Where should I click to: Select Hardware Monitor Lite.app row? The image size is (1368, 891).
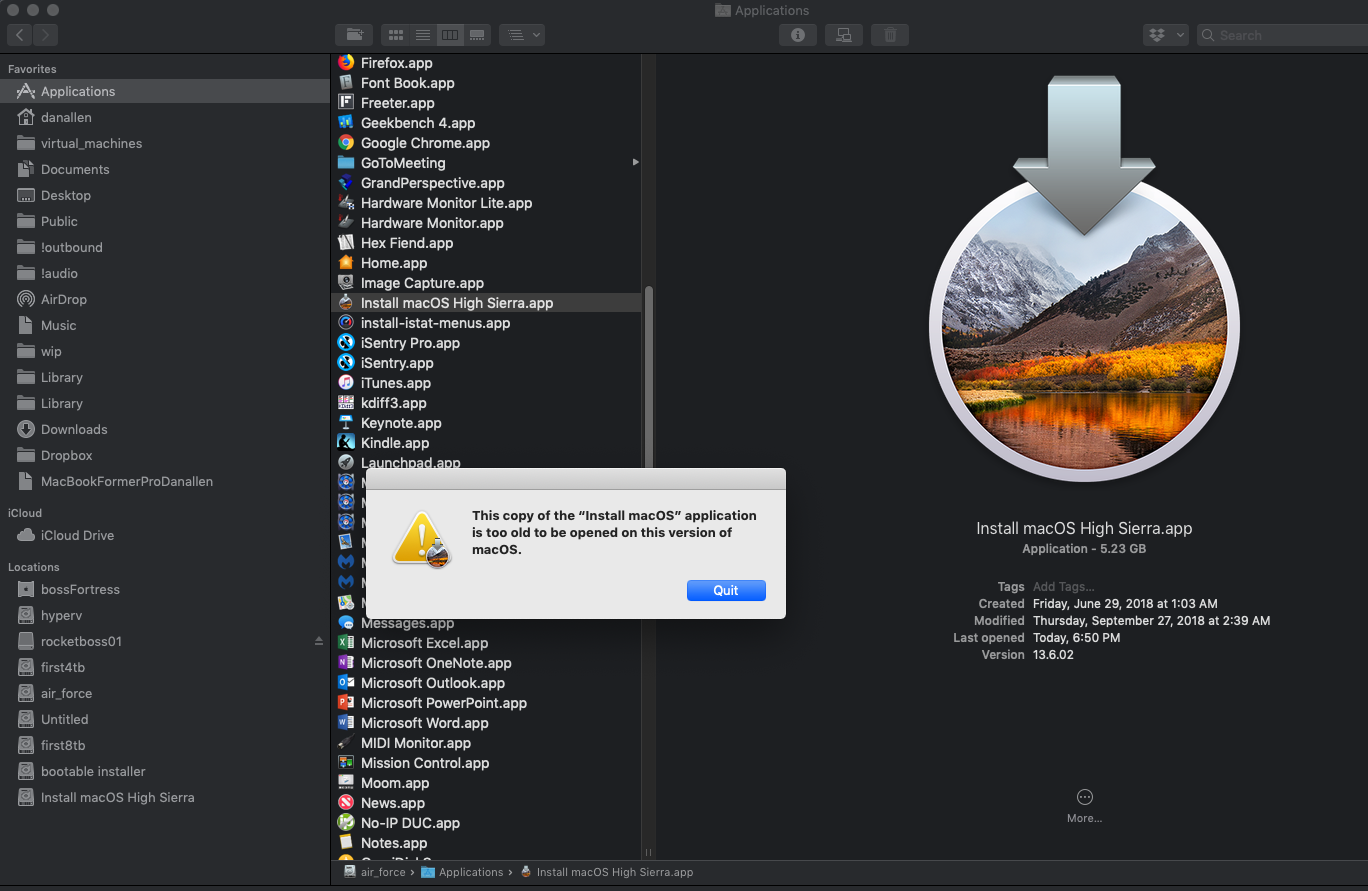point(486,203)
